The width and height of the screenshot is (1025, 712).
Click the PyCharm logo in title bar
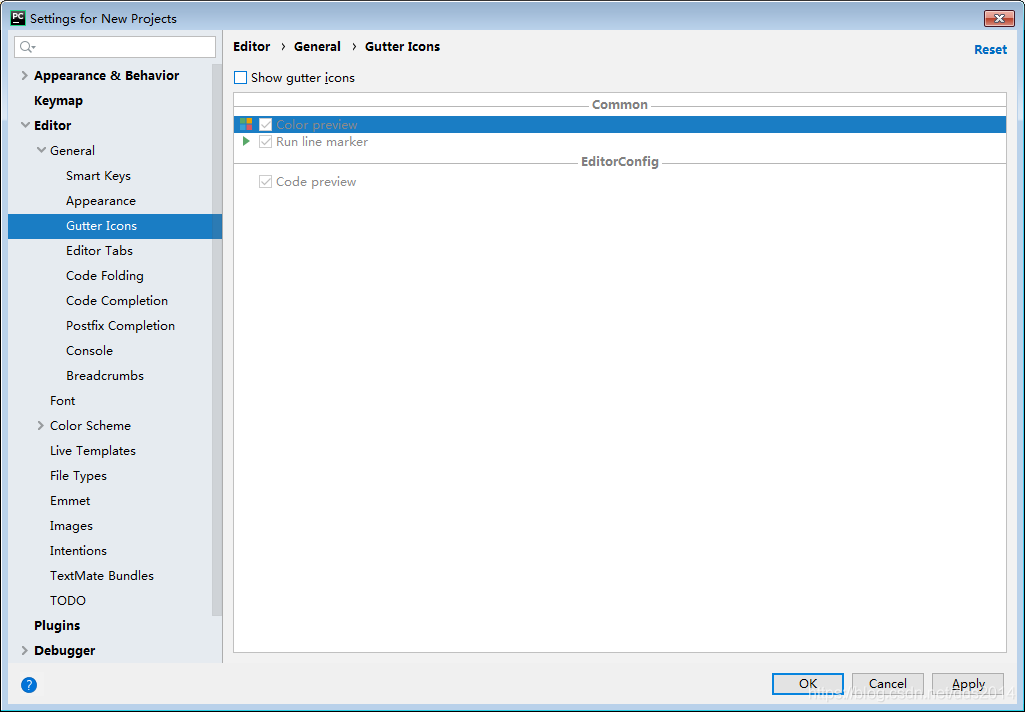[18, 18]
